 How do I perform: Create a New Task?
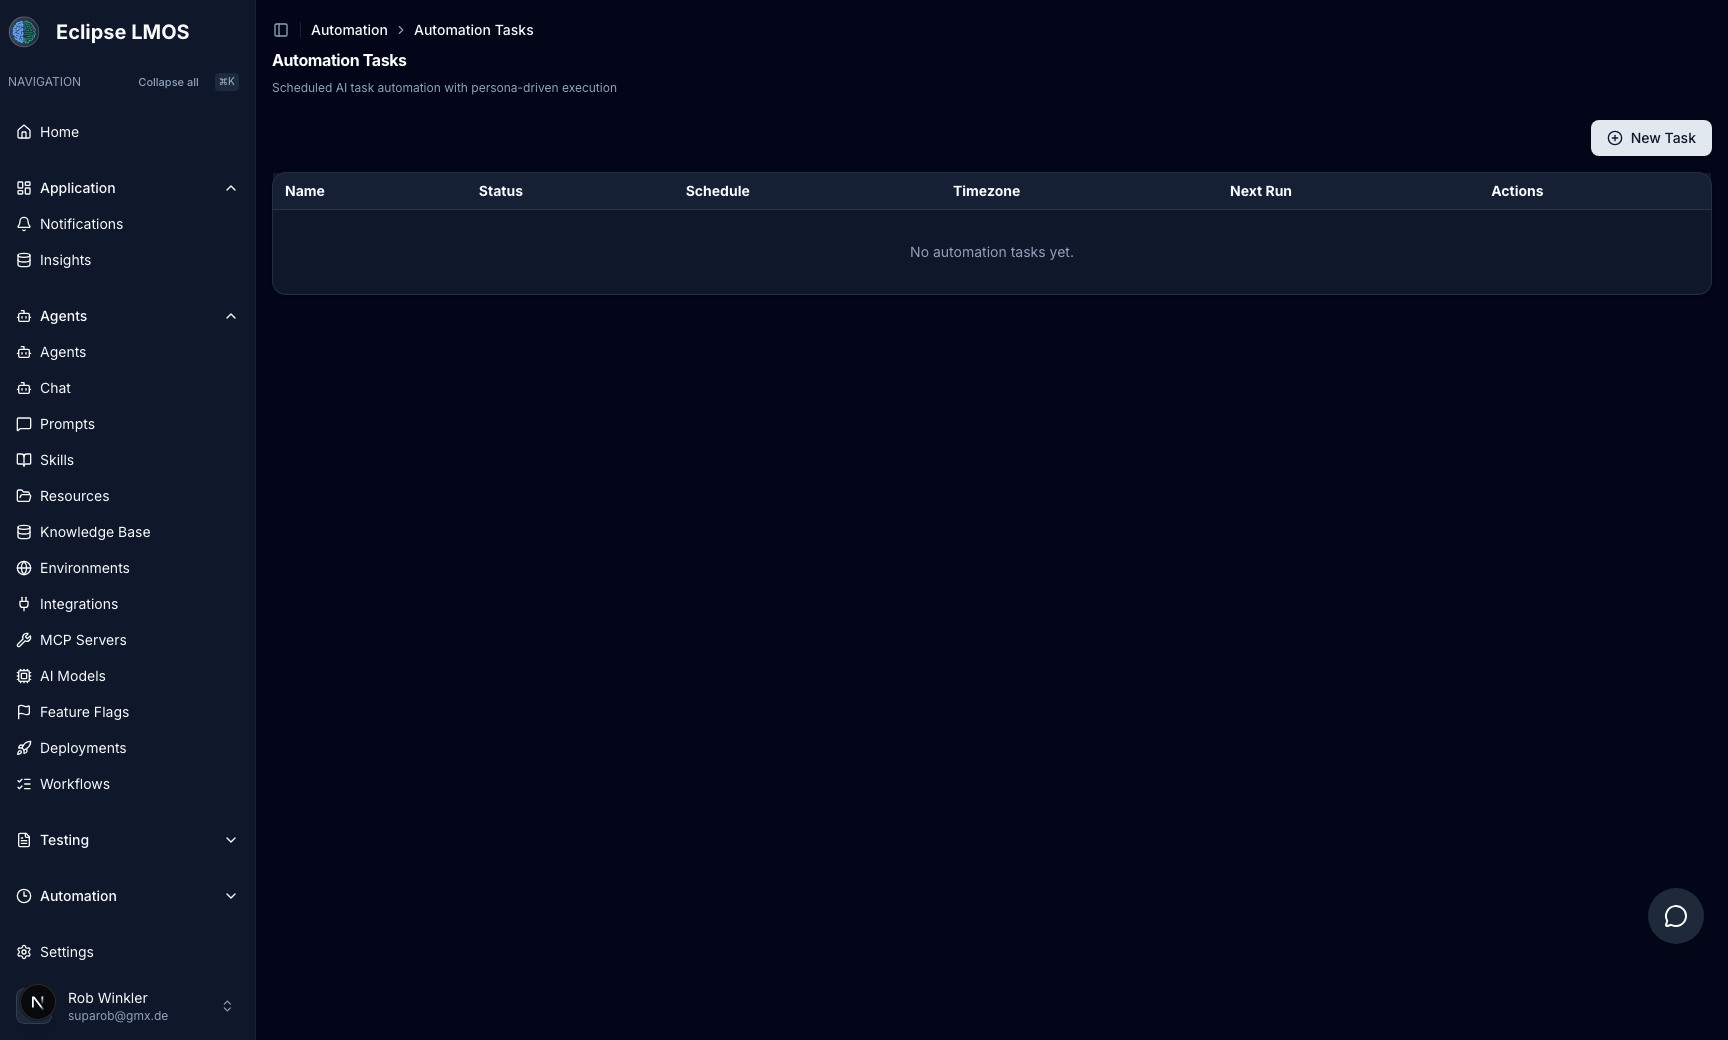(x=1651, y=138)
